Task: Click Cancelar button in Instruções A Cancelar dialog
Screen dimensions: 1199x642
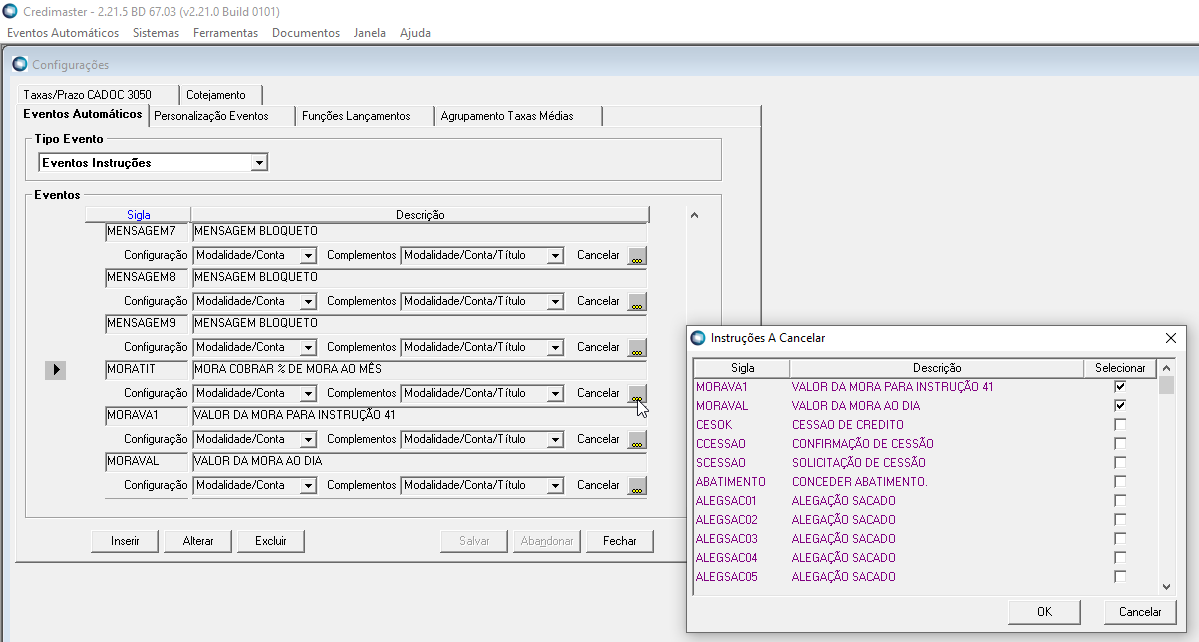Action: tap(1140, 611)
